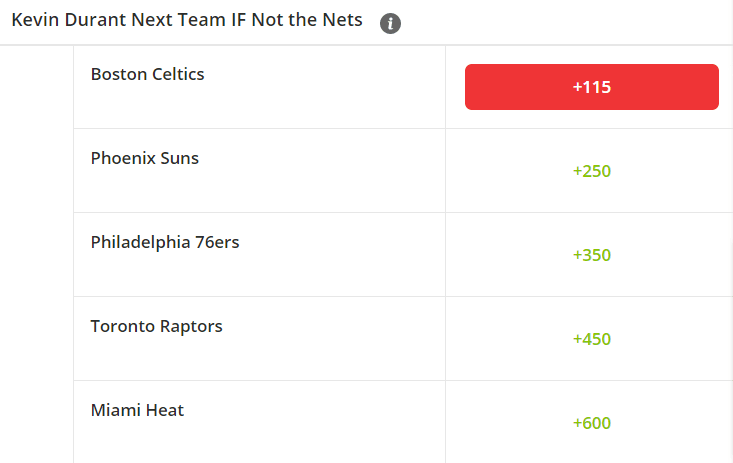733x463 pixels.
Task: Open the info icon beside market title
Action: tap(390, 23)
